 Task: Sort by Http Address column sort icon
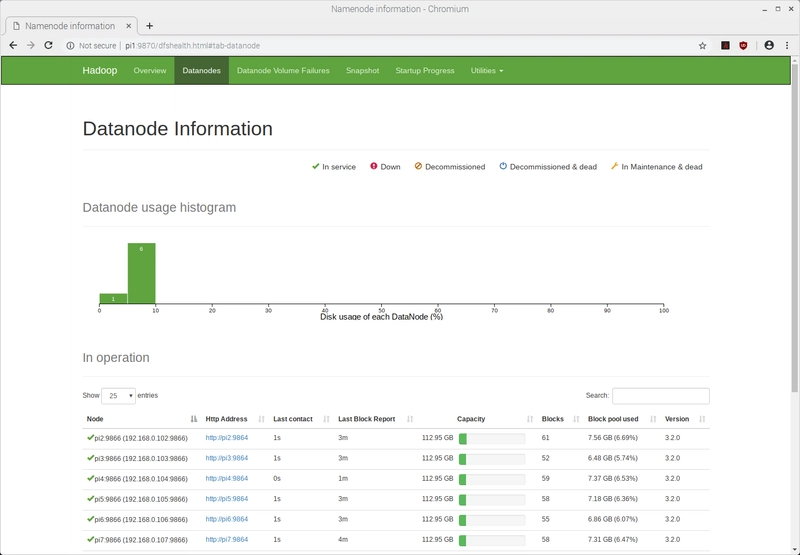[262, 419]
